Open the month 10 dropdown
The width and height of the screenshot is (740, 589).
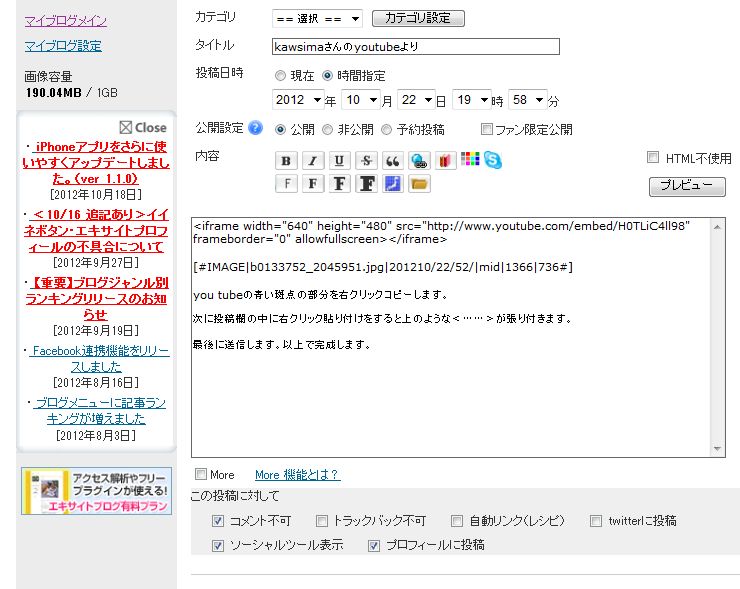361,100
